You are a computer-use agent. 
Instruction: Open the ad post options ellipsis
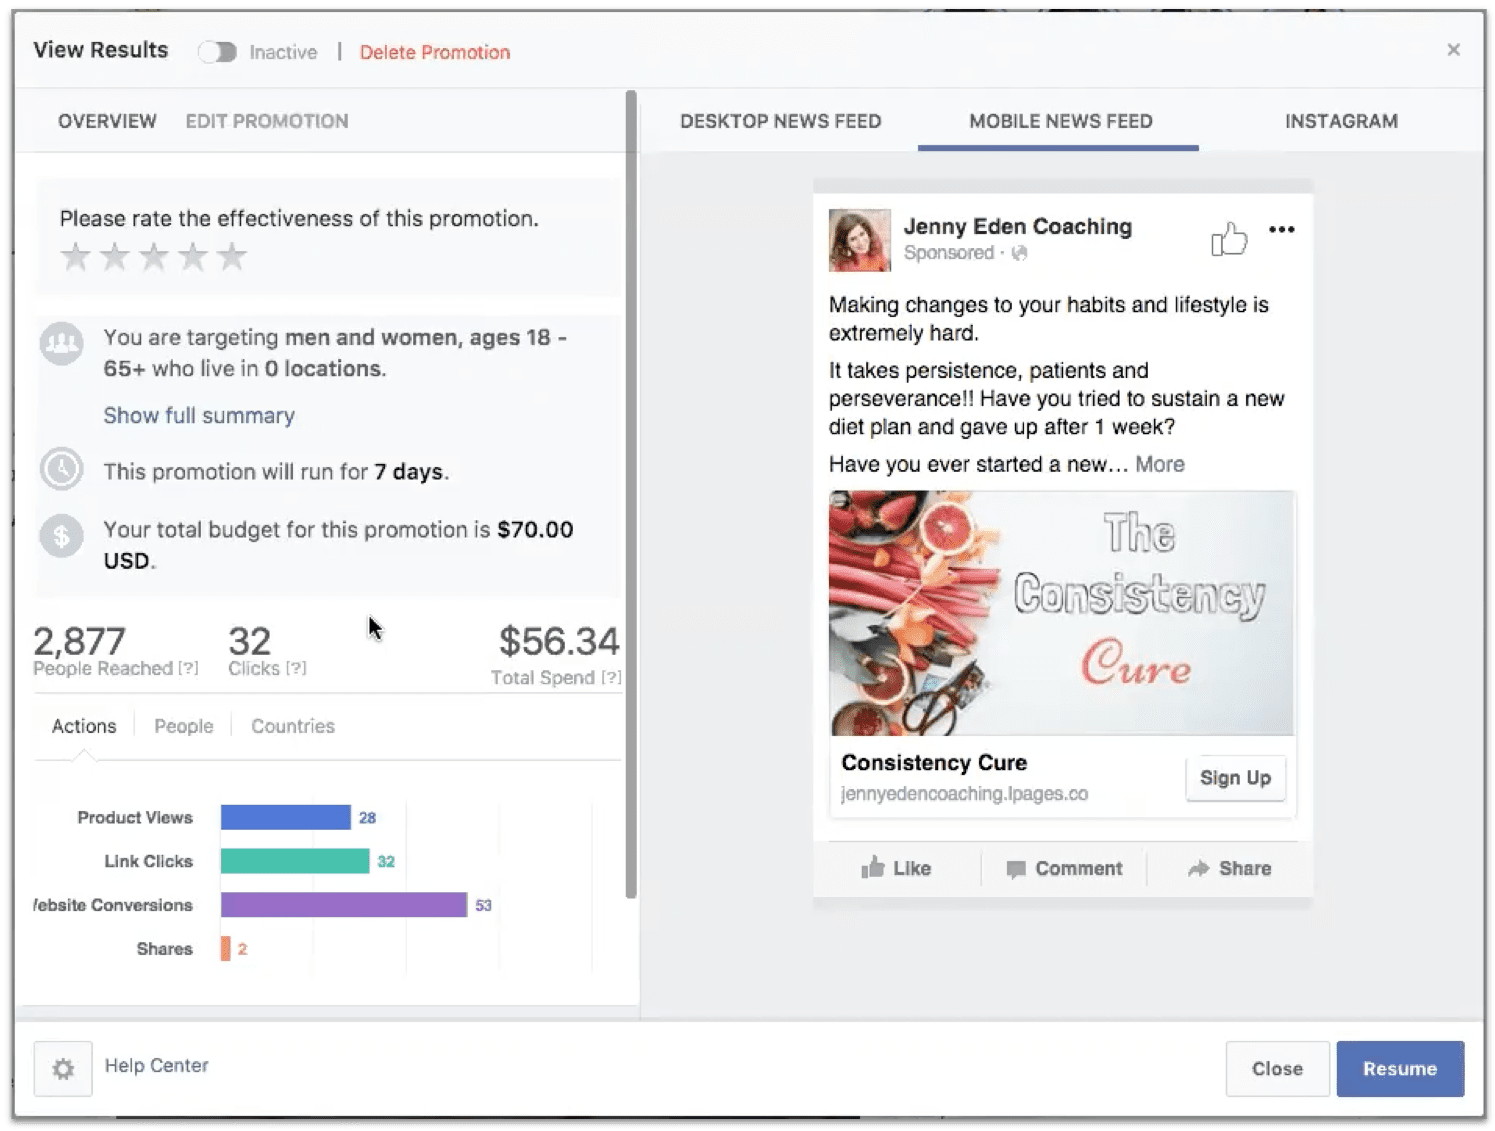click(1281, 229)
